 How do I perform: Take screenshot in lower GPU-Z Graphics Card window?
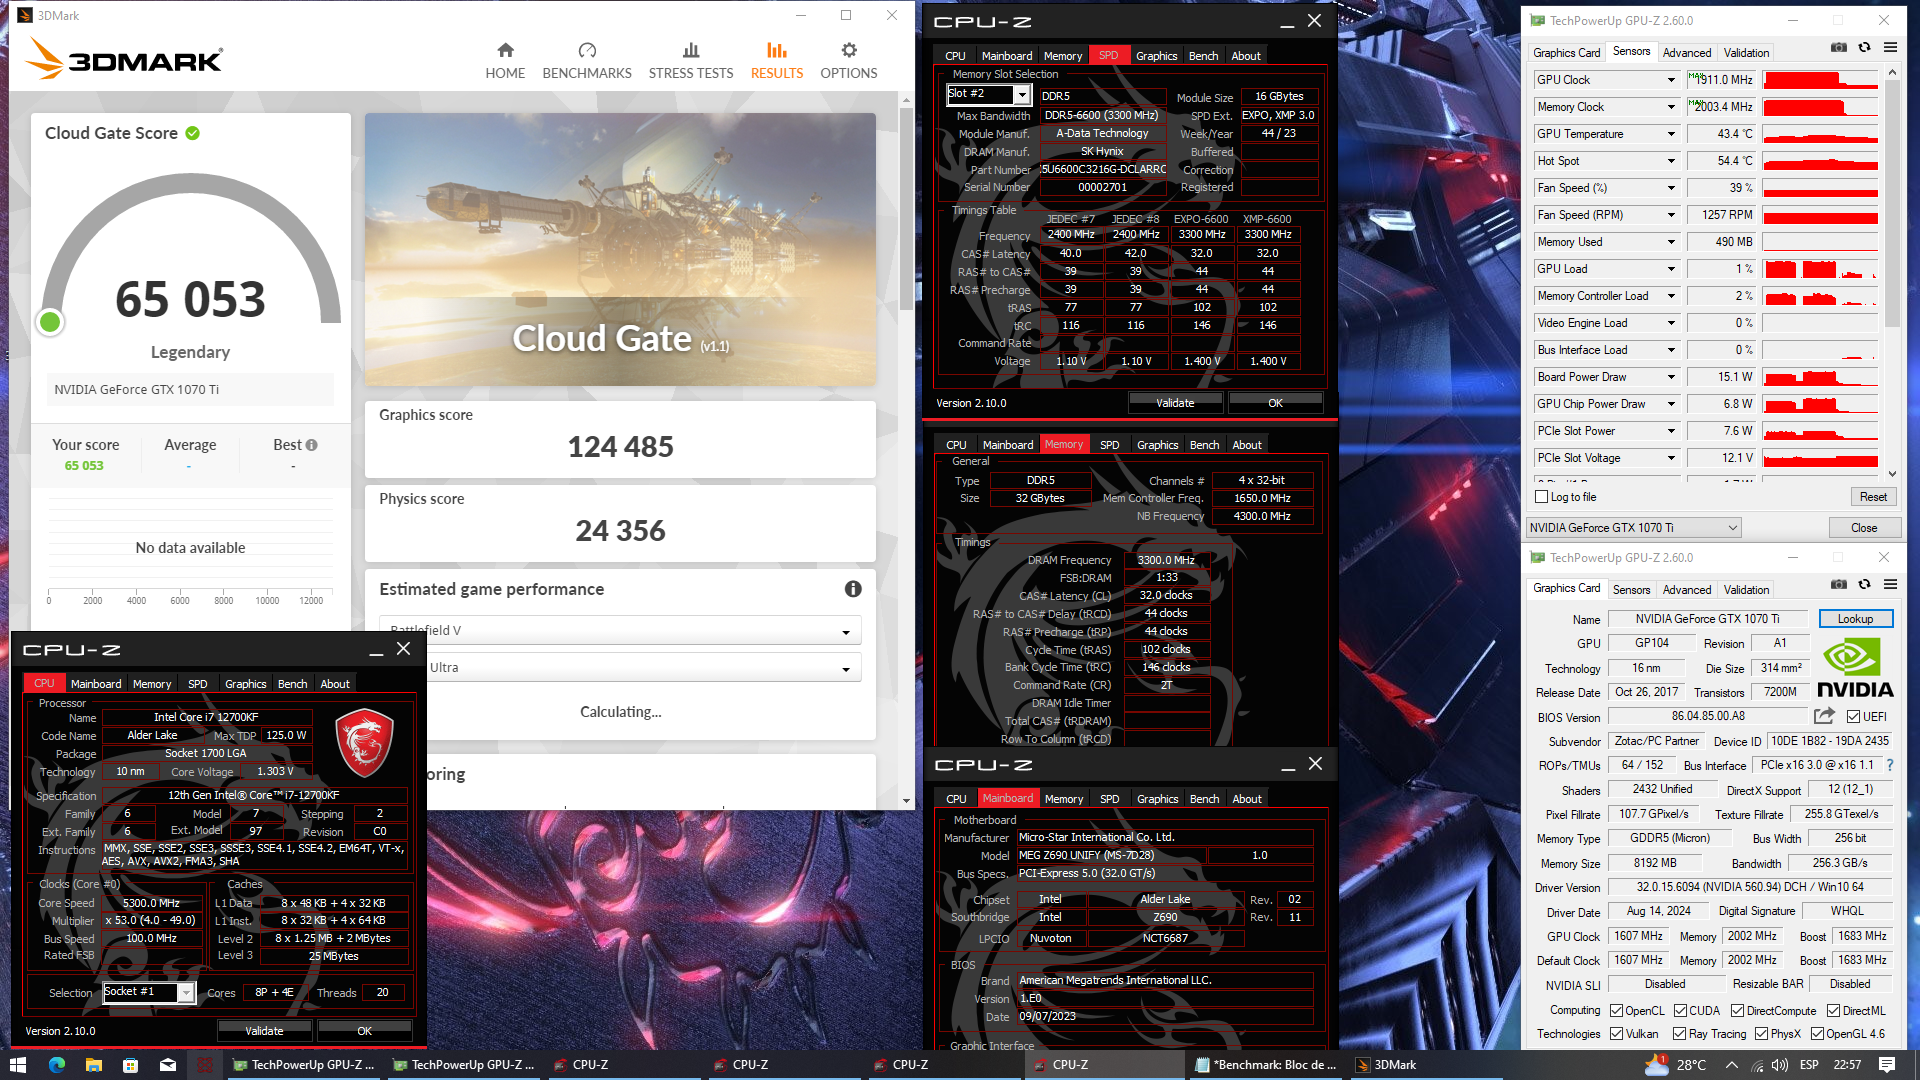[x=1838, y=584]
